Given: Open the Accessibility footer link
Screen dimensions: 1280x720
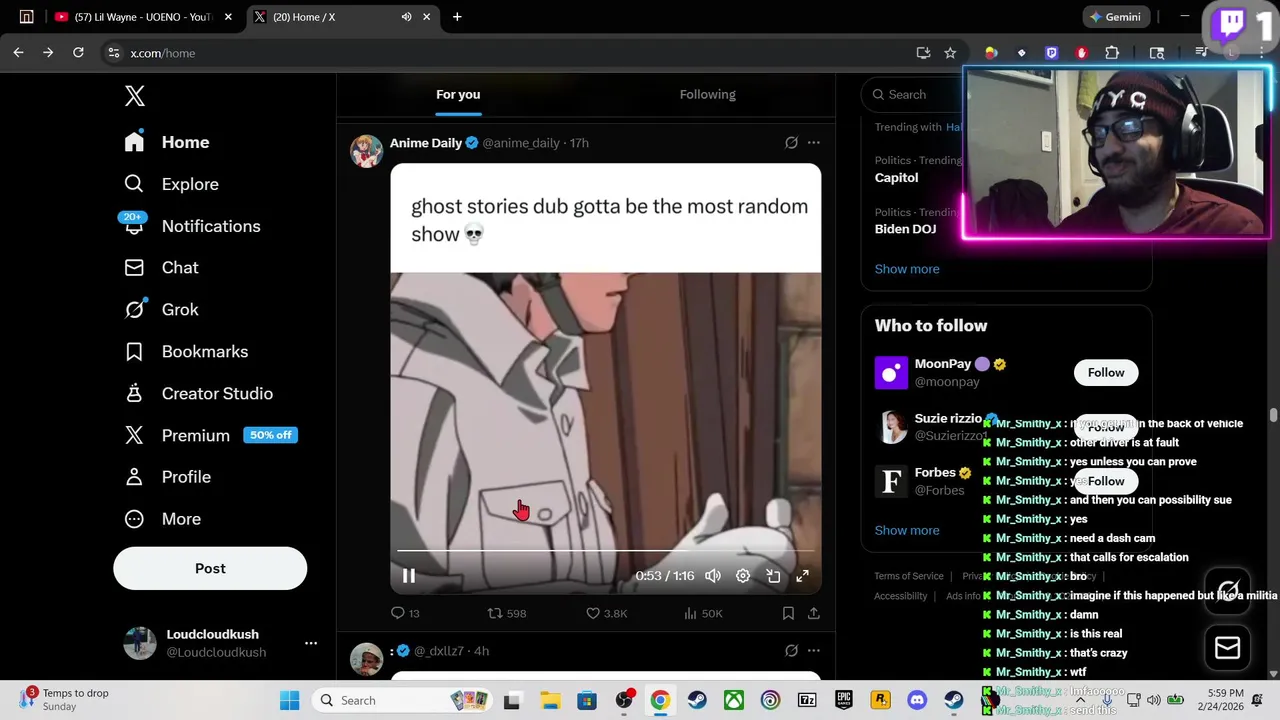Looking at the screenshot, I should (x=900, y=596).
